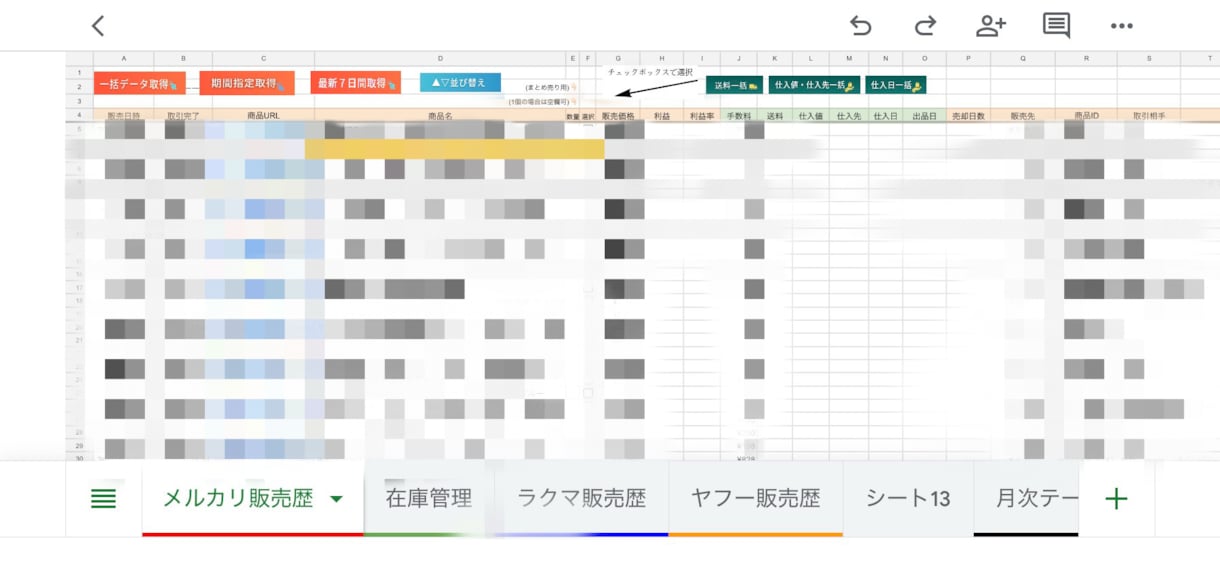Select the 手数料 header cell
Screen dimensions: 1220x564
click(x=739, y=116)
